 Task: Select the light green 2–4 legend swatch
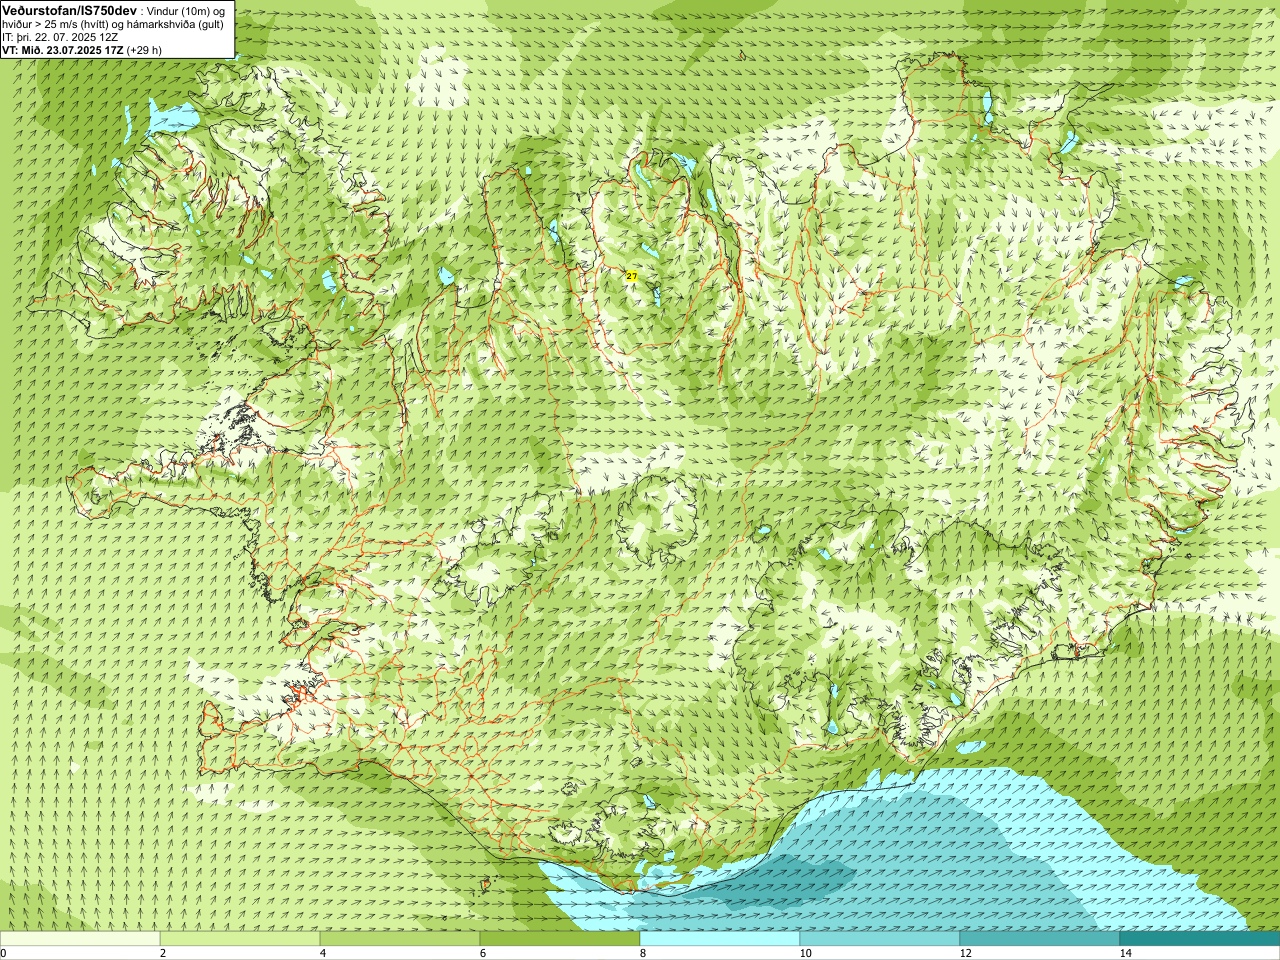click(240, 939)
